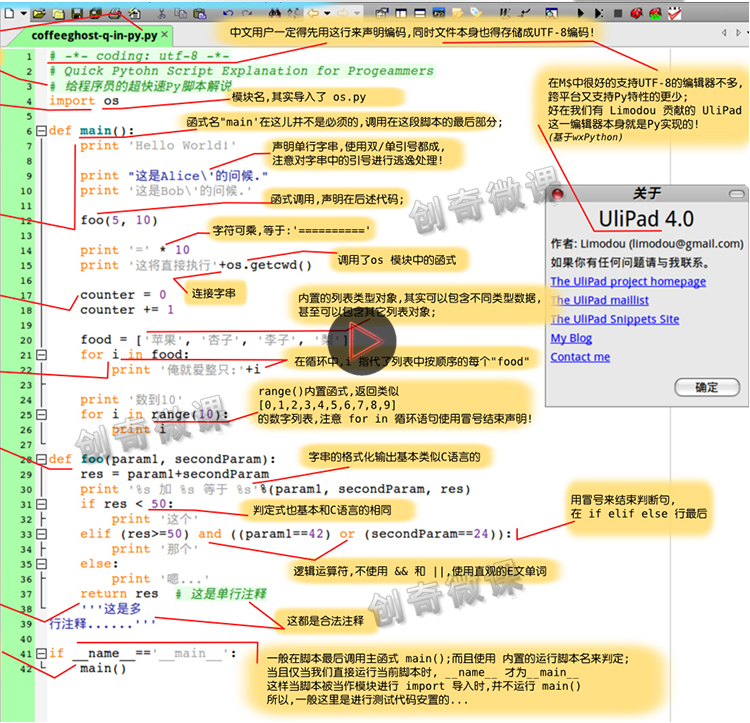
Task: Click the Run play triangle in toolbar
Action: coord(580,13)
